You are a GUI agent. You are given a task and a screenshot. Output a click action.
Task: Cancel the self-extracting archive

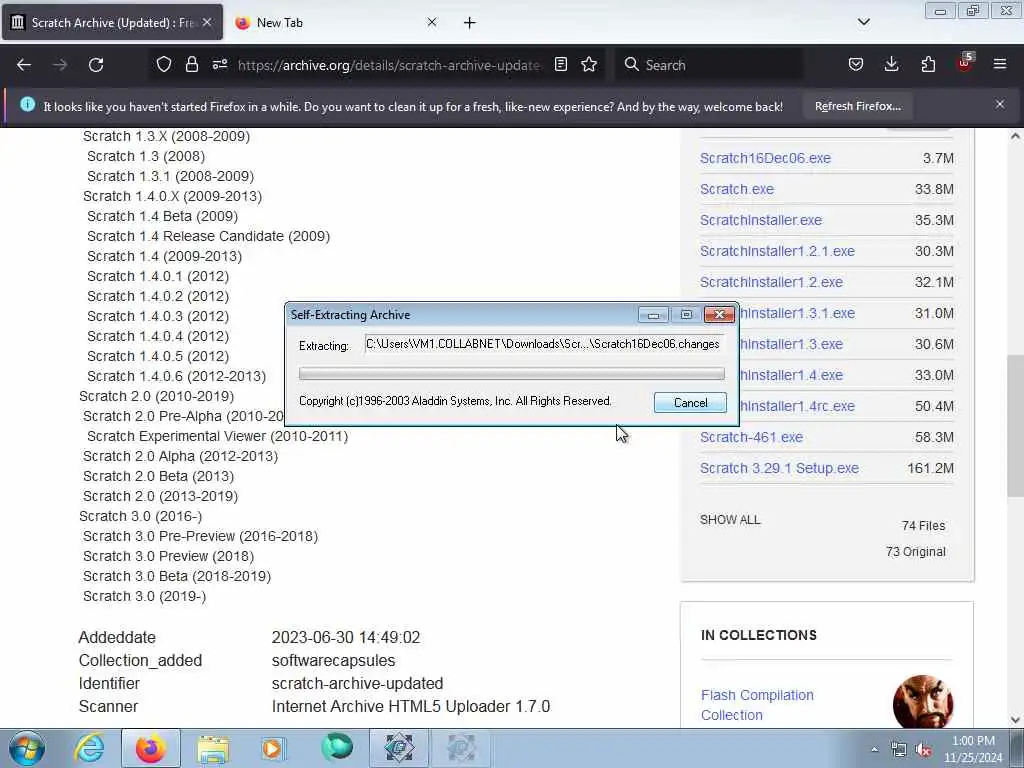coord(690,403)
